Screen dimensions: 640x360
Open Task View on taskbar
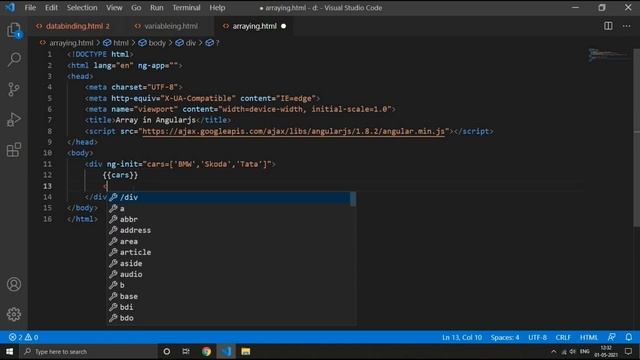click(186, 351)
